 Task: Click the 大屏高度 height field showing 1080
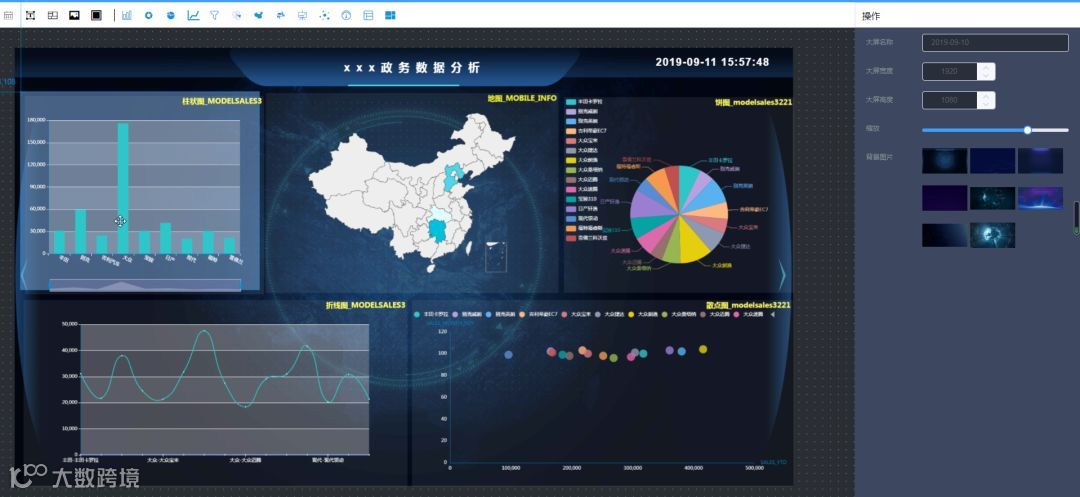point(950,101)
